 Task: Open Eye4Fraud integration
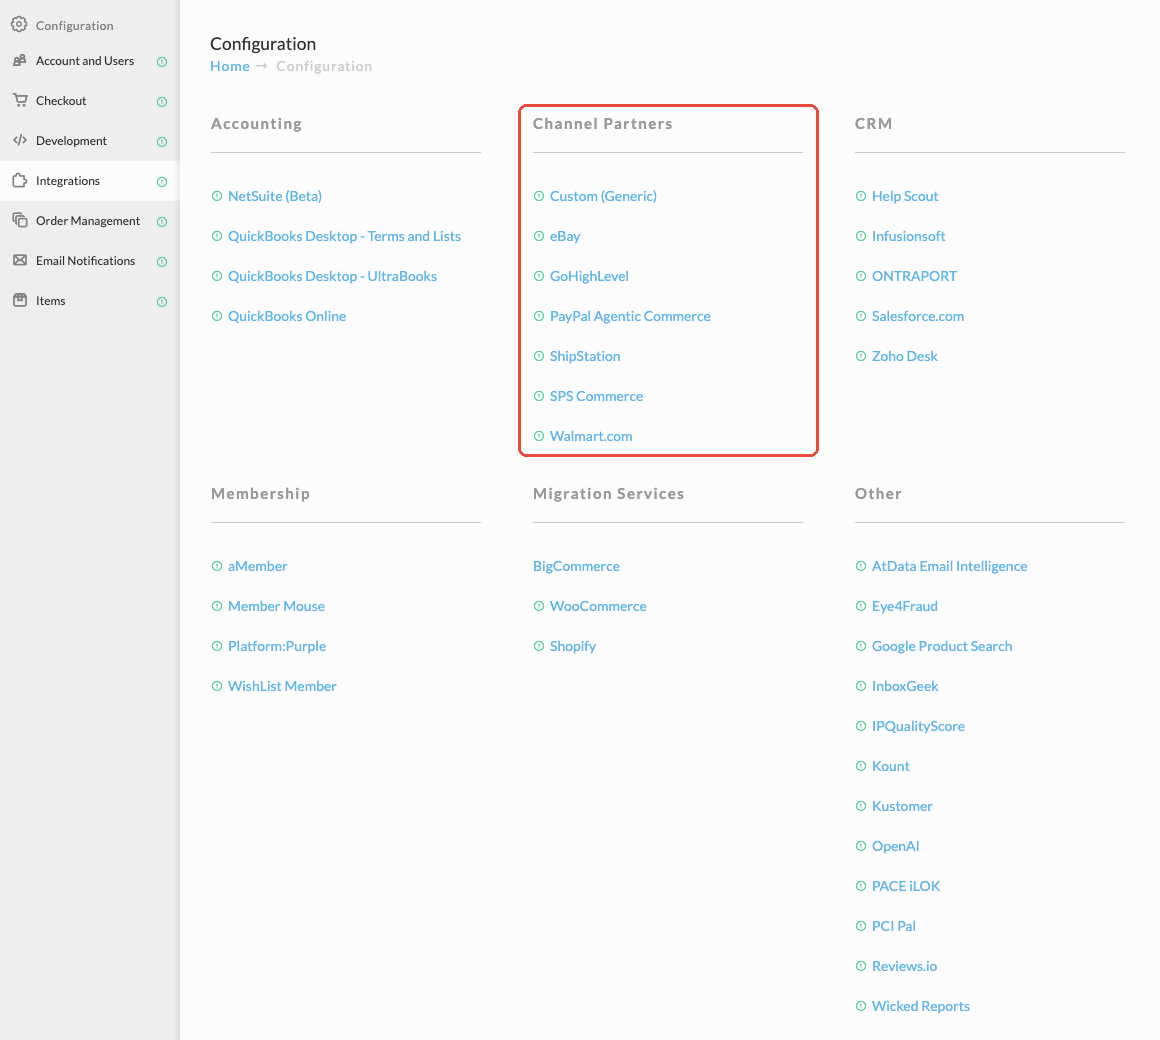coord(905,606)
